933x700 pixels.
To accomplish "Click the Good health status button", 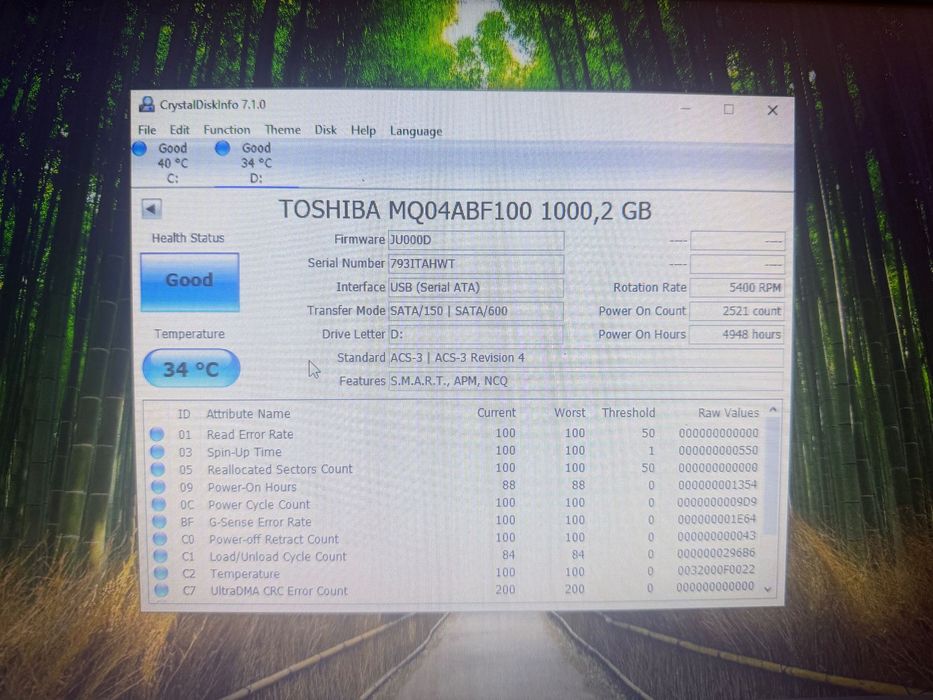I will (190, 282).
